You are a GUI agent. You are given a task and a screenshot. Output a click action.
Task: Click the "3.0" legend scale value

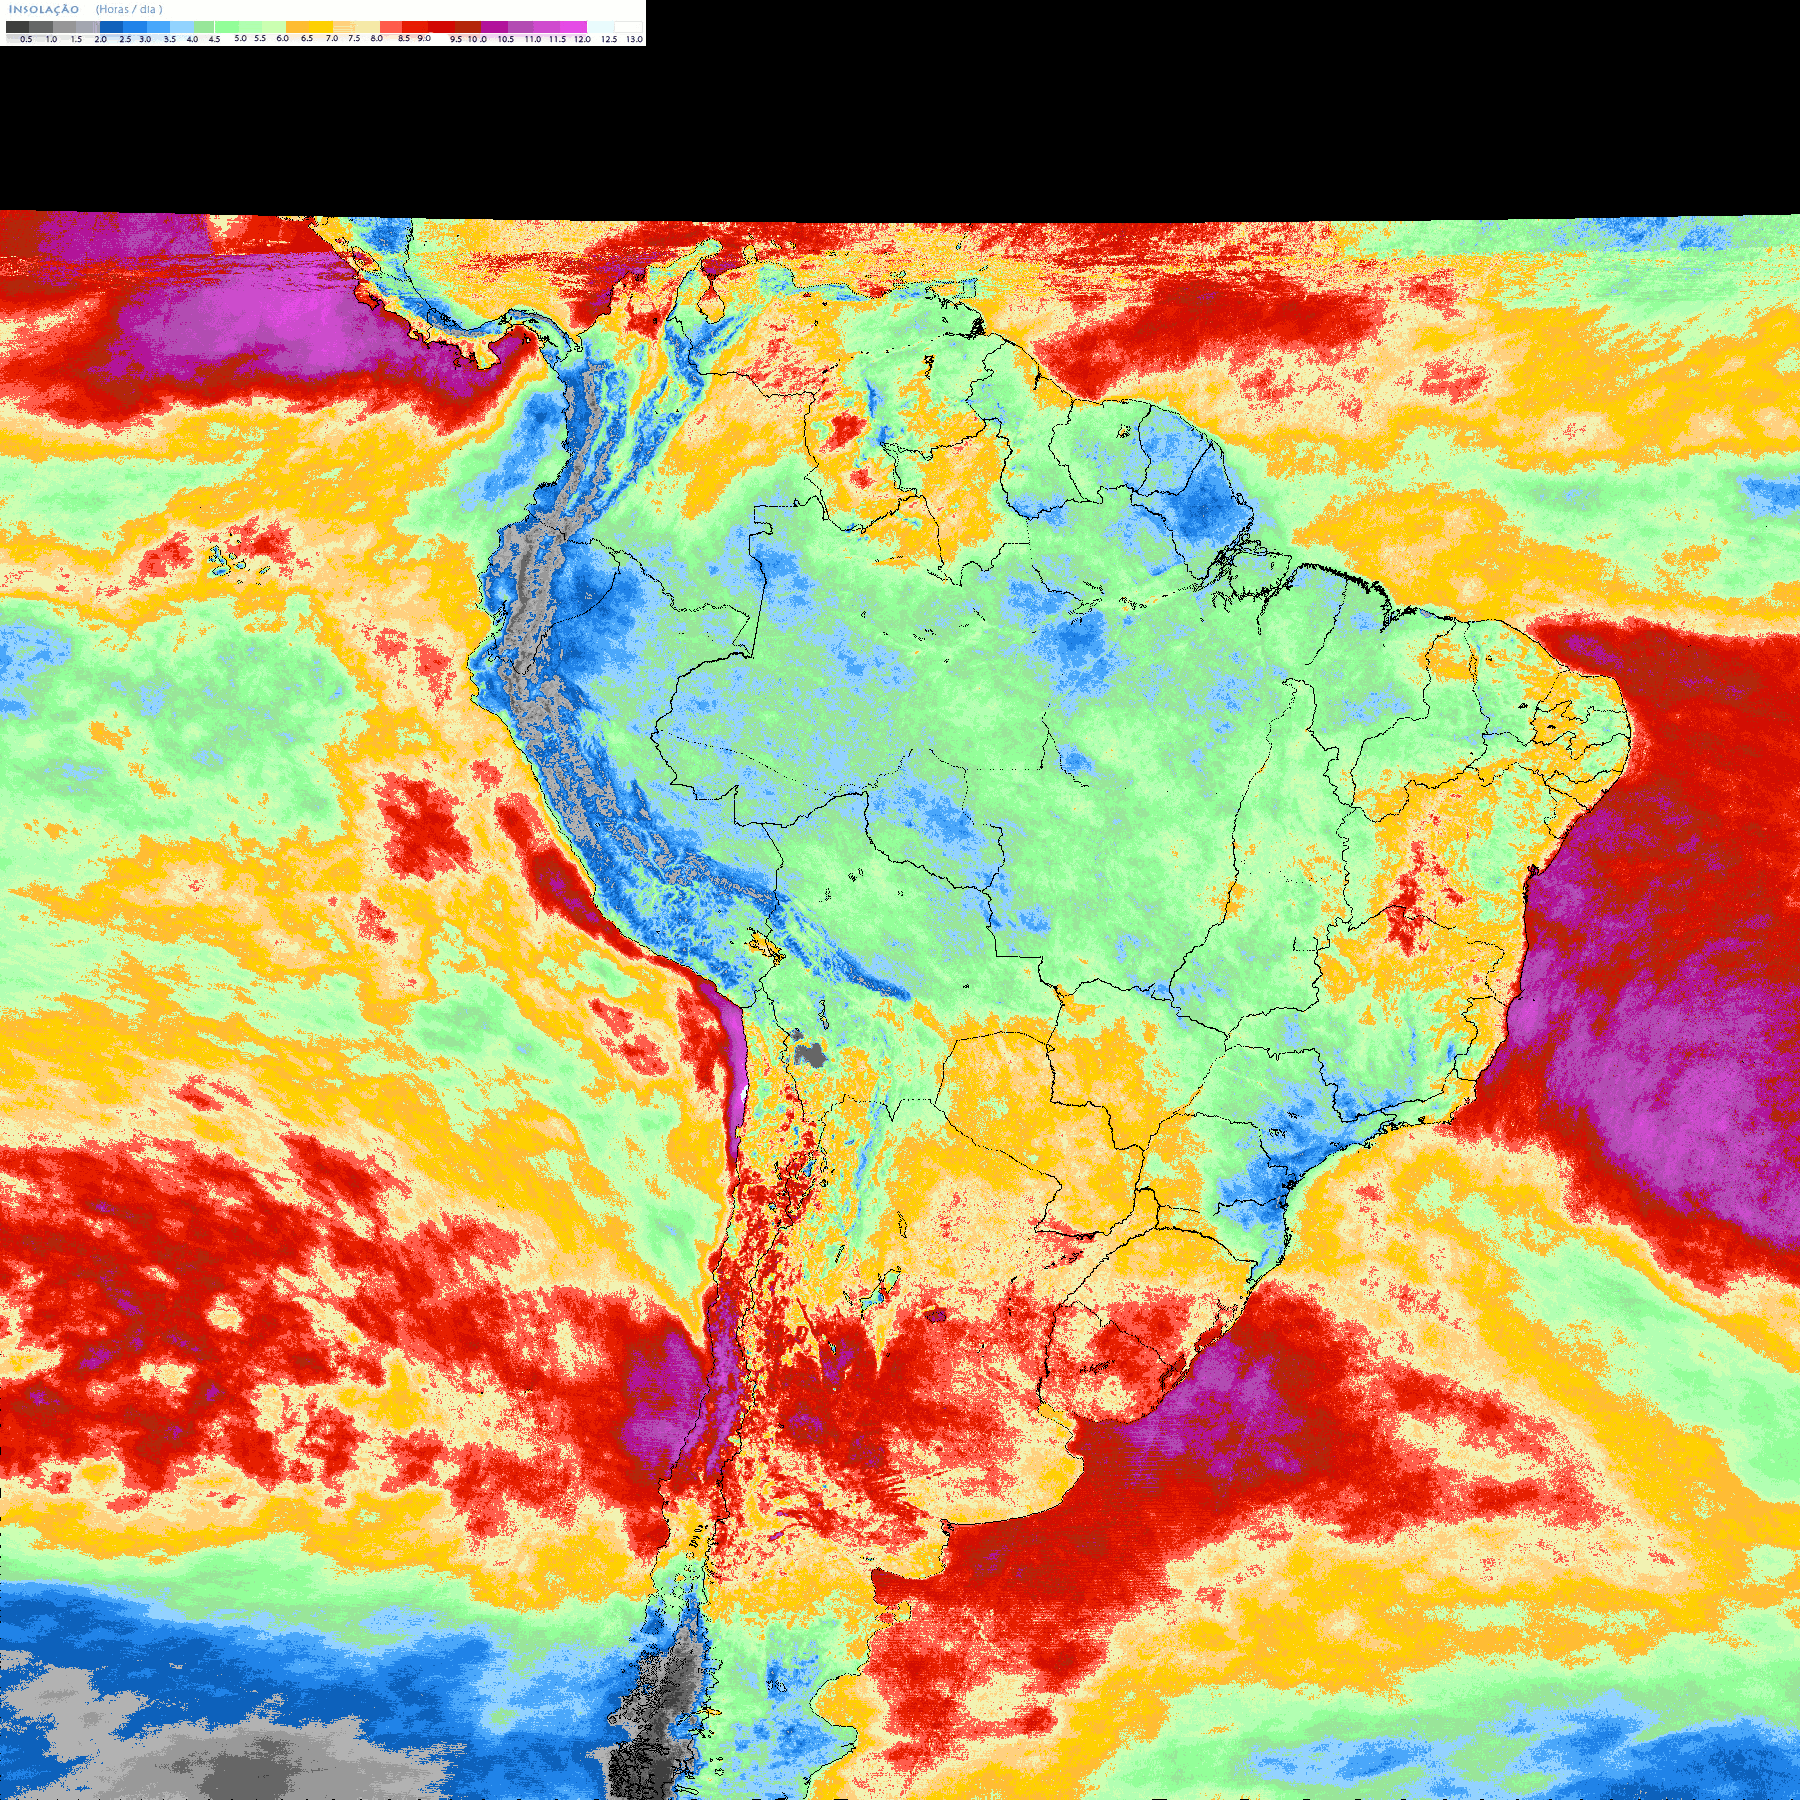(145, 39)
